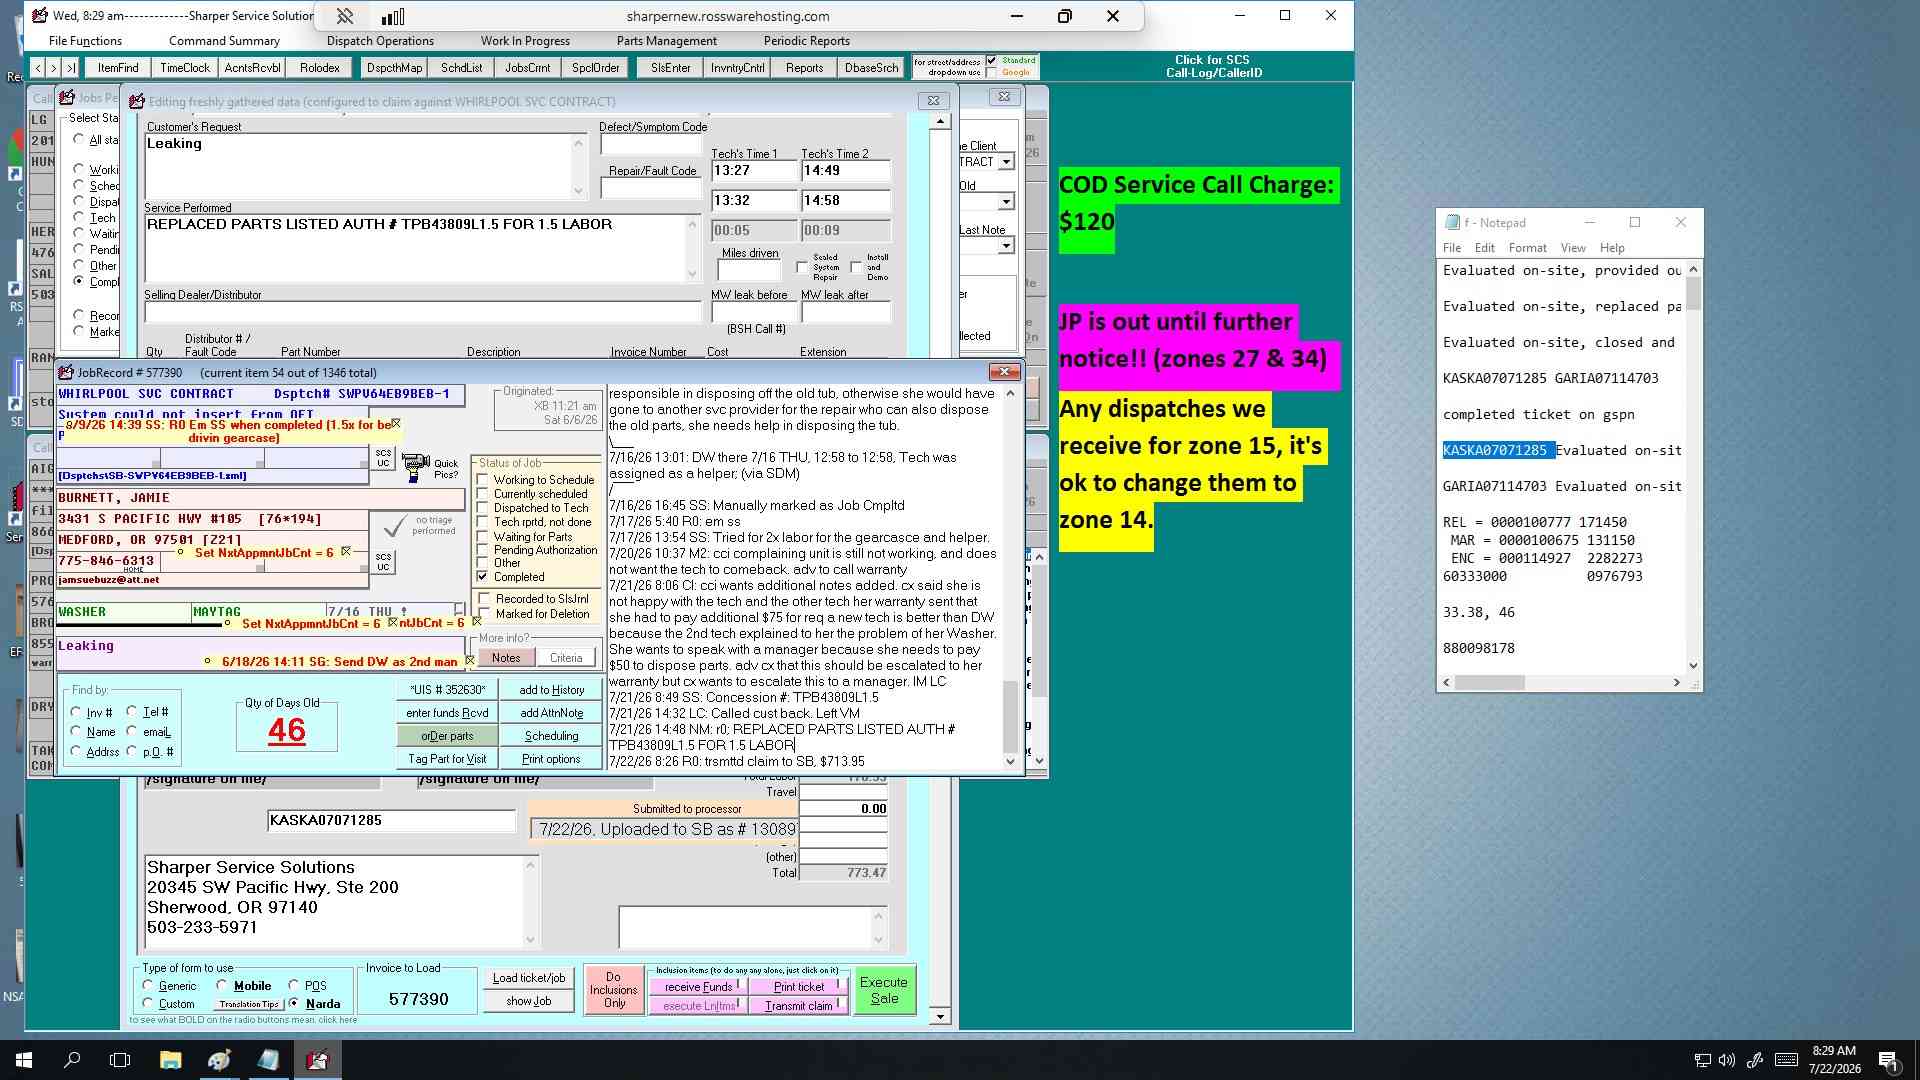This screenshot has height=1080, width=1920.
Task: Click the pin icon in remote connection bar
Action: pyautogui.click(x=344, y=16)
